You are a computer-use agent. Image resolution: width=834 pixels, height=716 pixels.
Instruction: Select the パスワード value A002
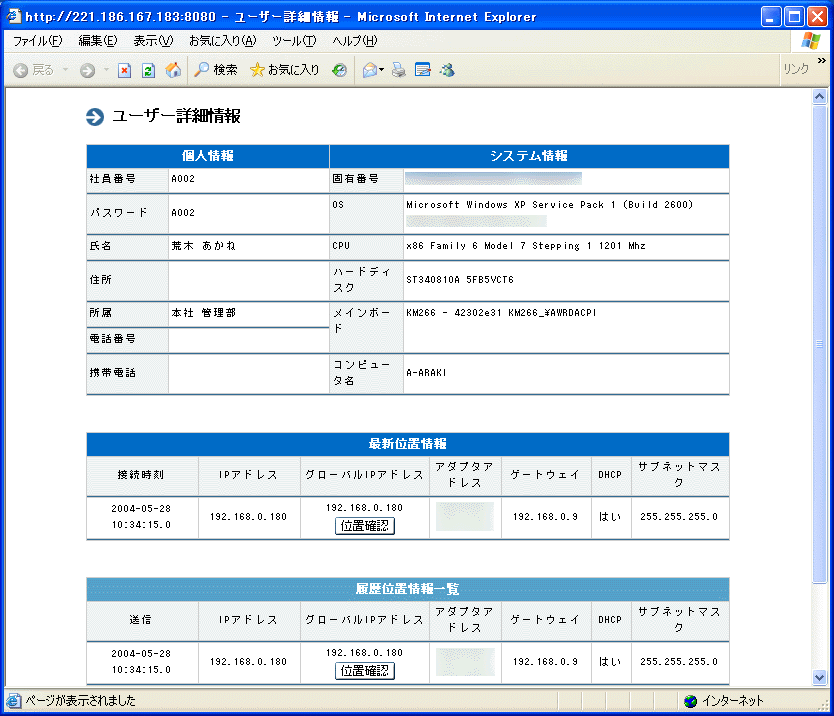tap(183, 213)
